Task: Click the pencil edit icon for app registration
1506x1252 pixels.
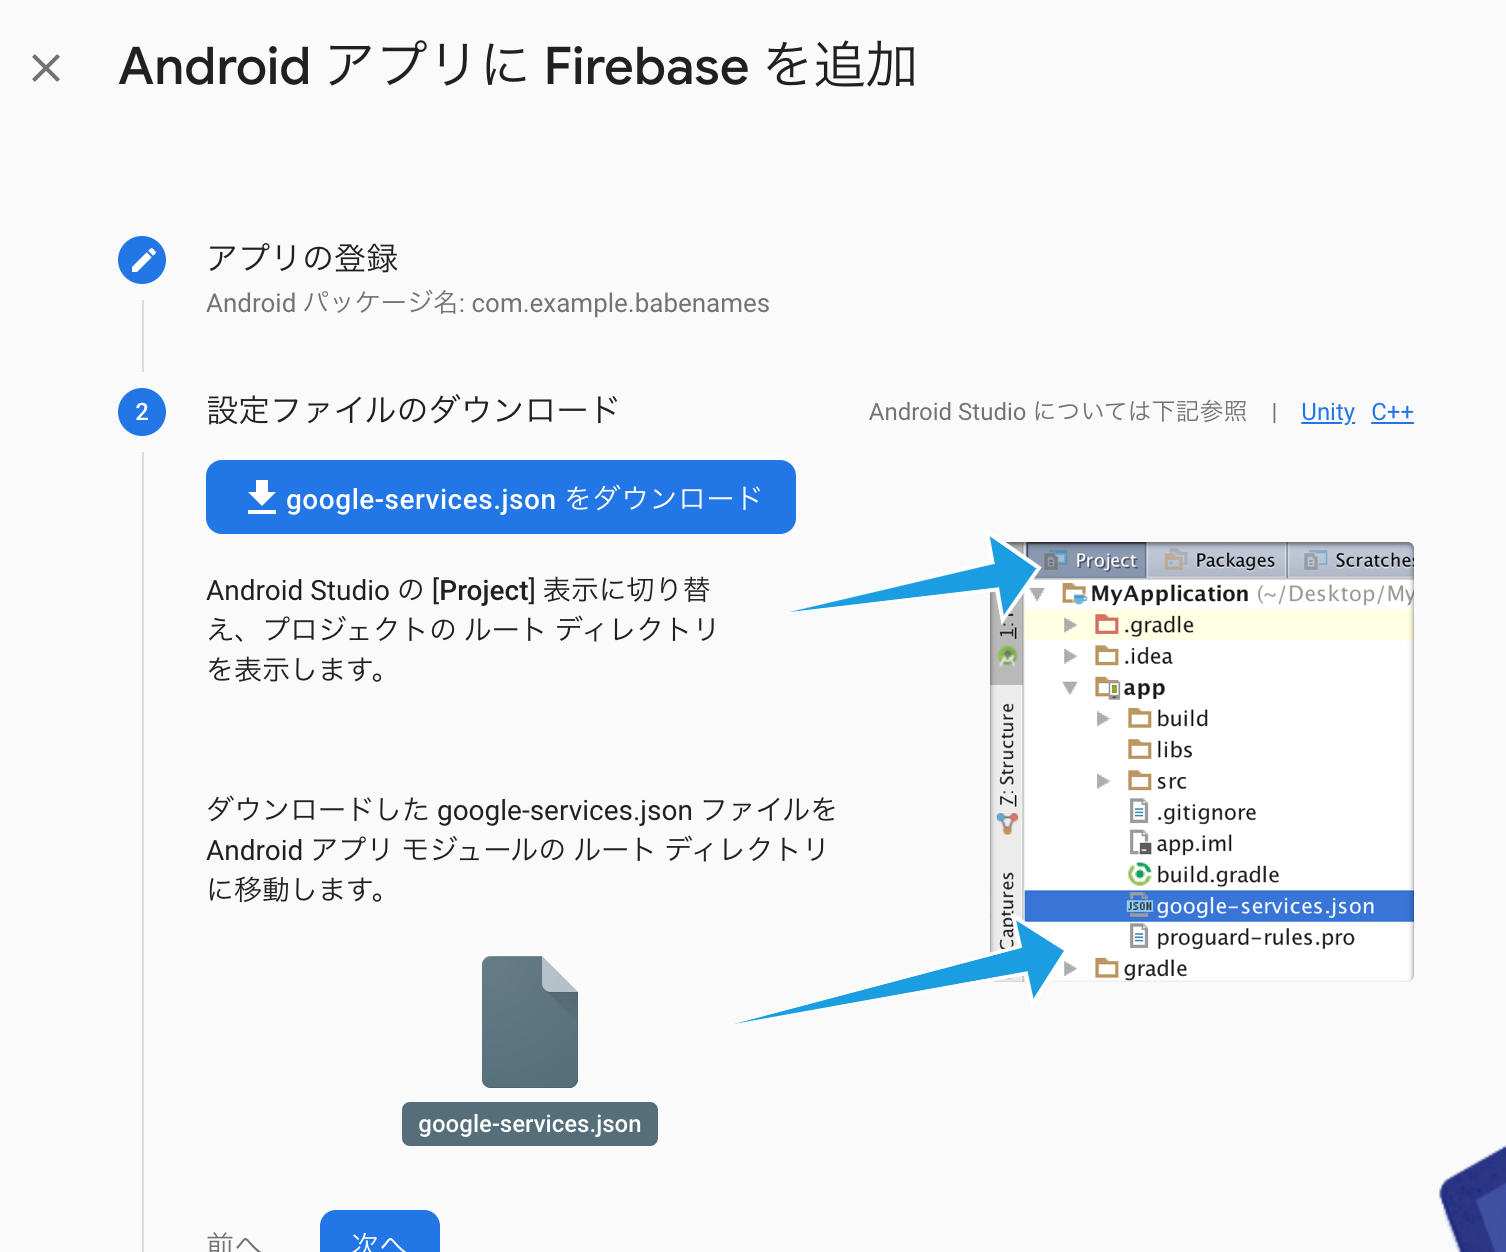Action: pos(142,260)
